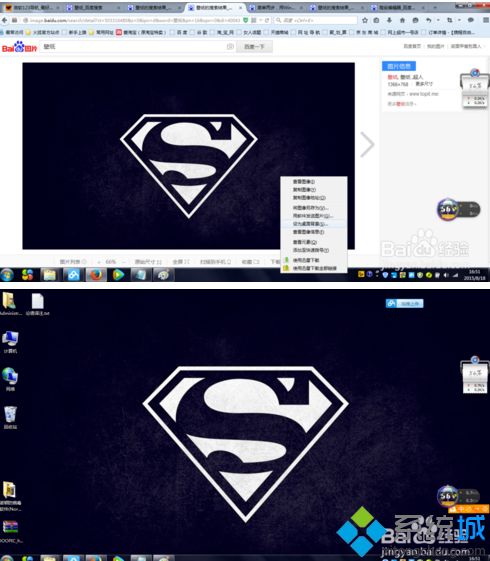Image resolution: width=490 pixels, height=561 pixels.
Task: Click the Network desktop icon
Action: 10,379
